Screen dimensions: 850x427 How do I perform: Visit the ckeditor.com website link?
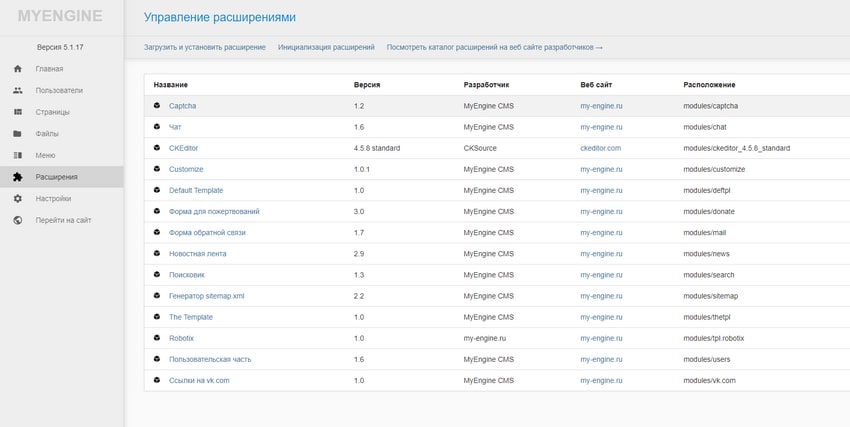[601, 148]
